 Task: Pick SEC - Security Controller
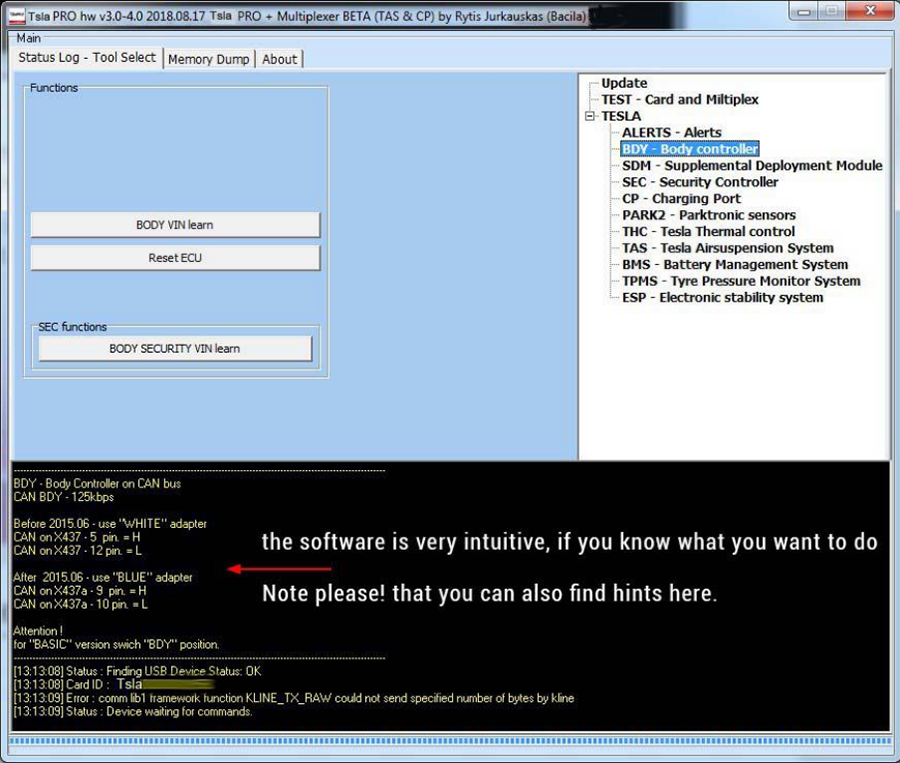tap(699, 182)
